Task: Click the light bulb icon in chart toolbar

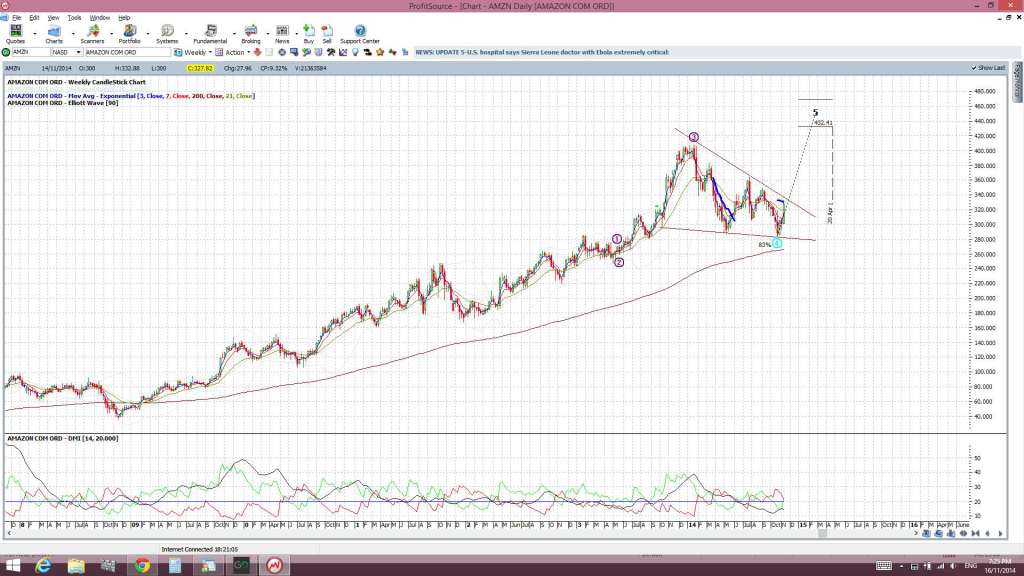Action: tap(355, 52)
